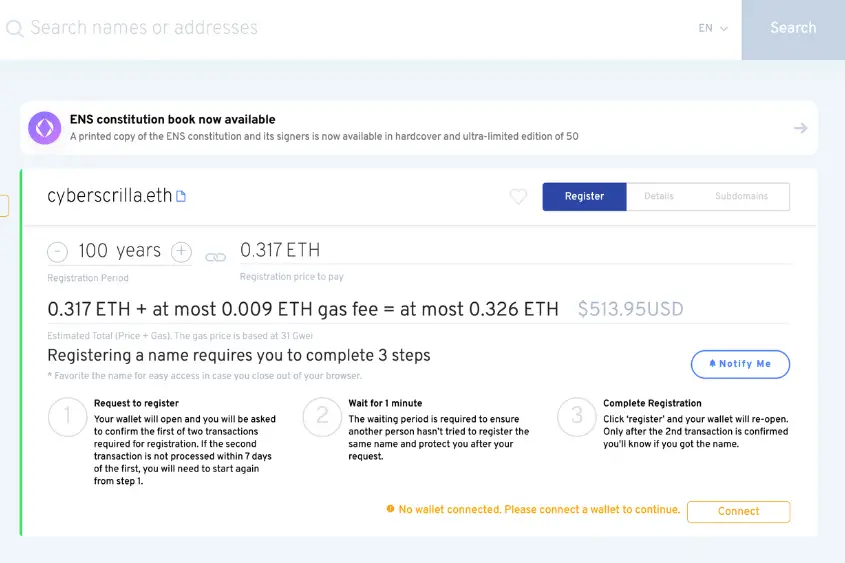Click the 'Wait for 1 minute' heading

[x=385, y=403]
